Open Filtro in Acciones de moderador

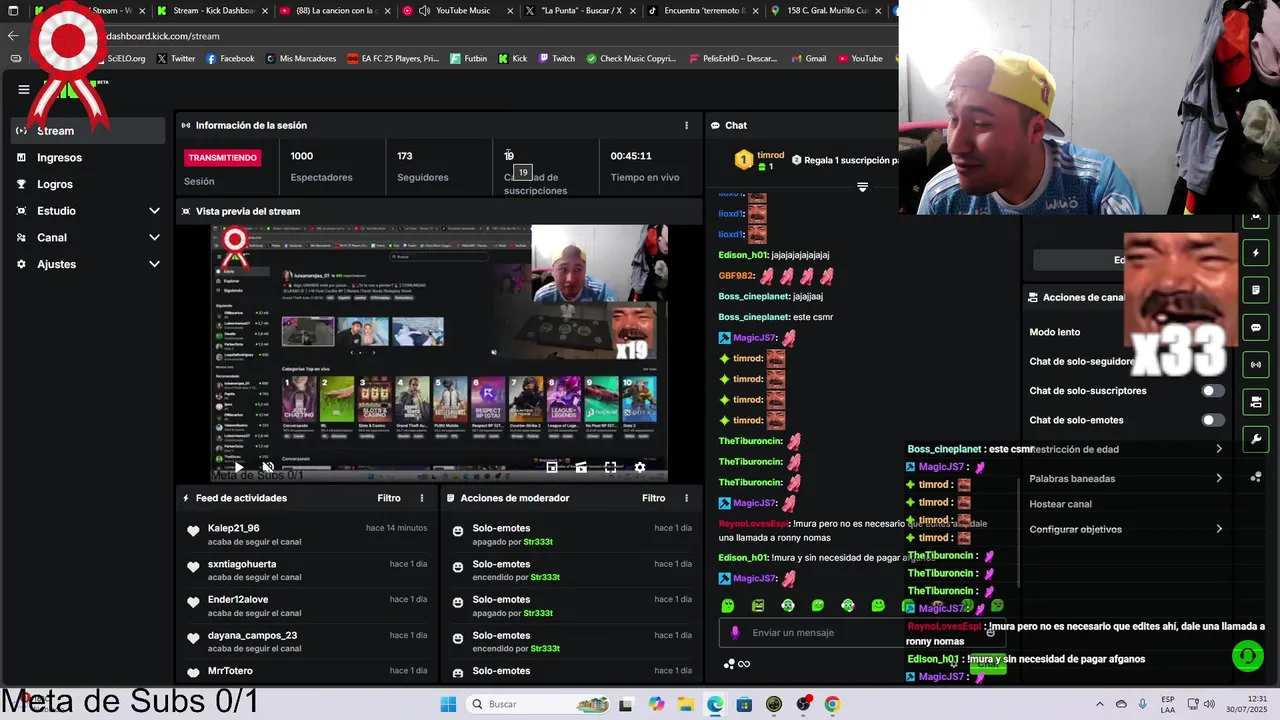pos(653,498)
